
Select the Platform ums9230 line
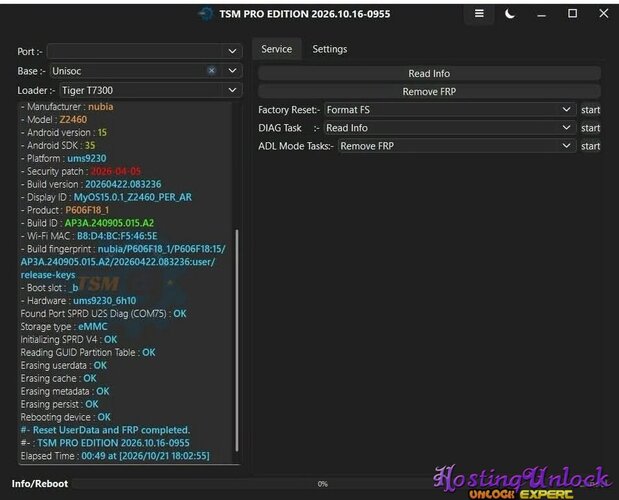63,158
